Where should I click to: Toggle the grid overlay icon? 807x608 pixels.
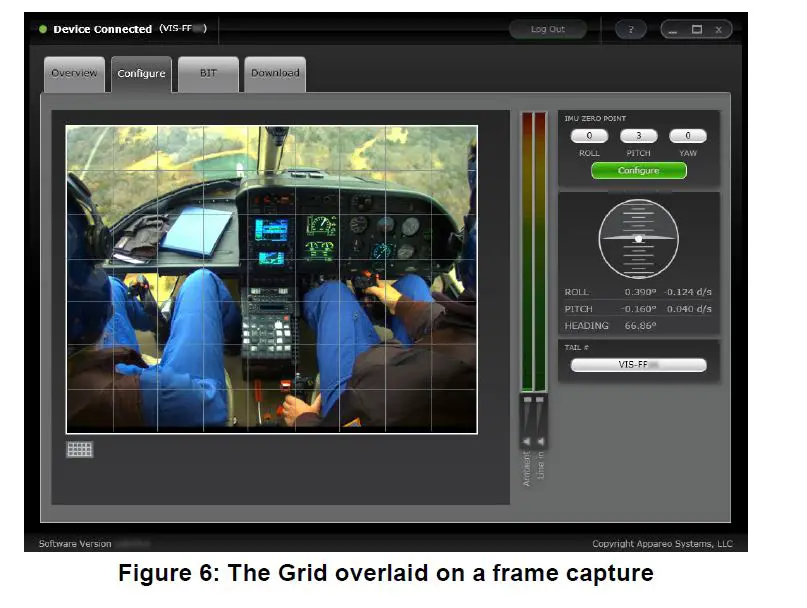(x=80, y=450)
